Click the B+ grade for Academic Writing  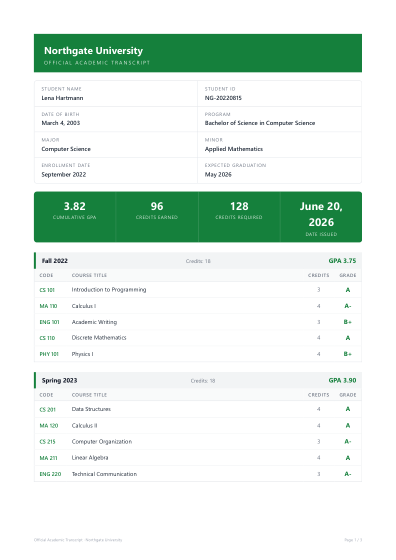[347, 322]
